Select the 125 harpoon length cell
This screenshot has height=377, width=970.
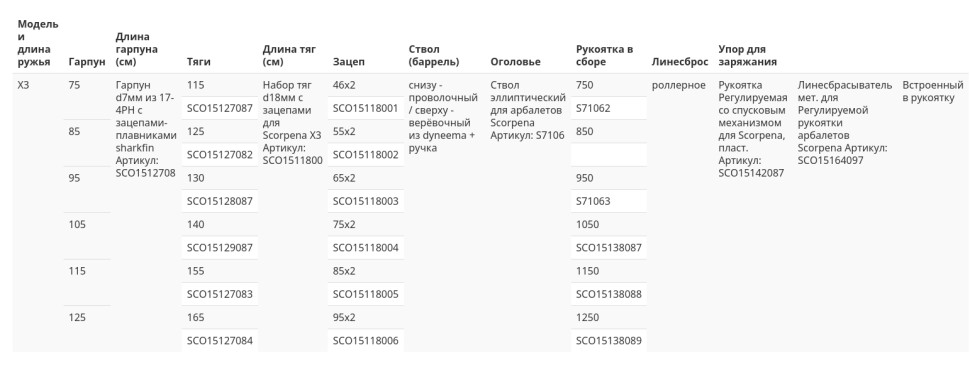click(87, 329)
